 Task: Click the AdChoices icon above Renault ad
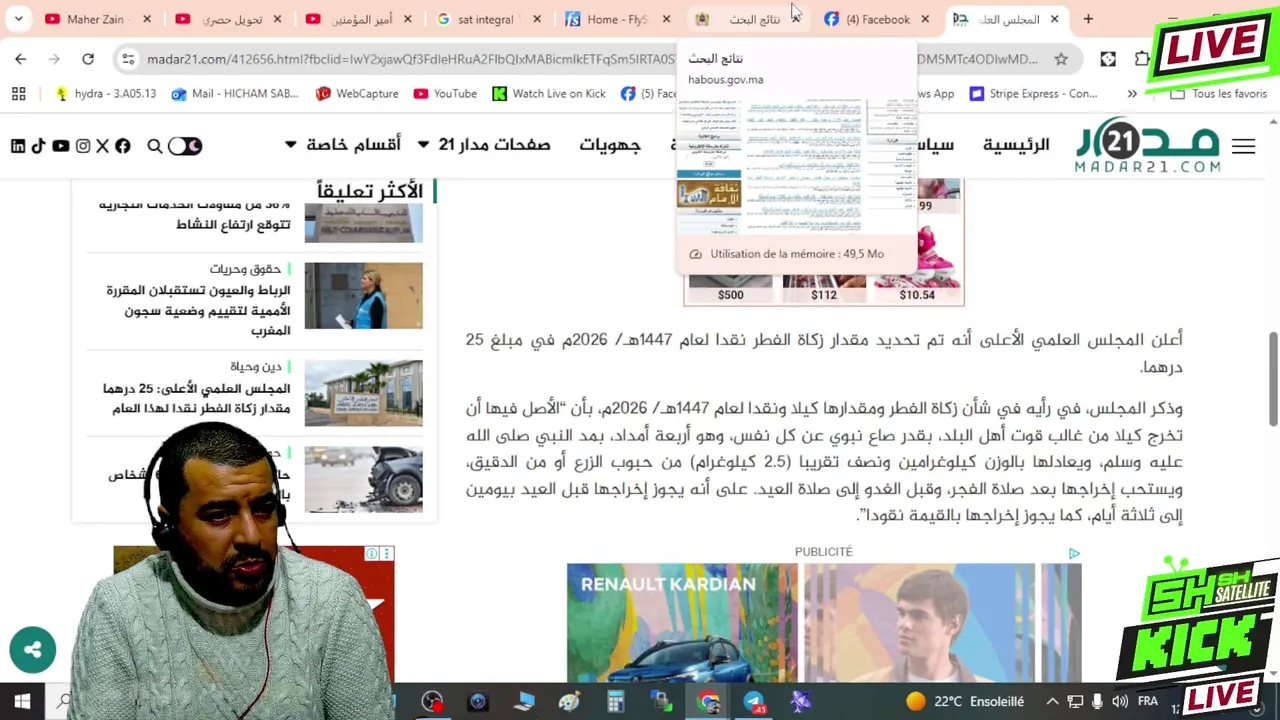click(x=1074, y=553)
